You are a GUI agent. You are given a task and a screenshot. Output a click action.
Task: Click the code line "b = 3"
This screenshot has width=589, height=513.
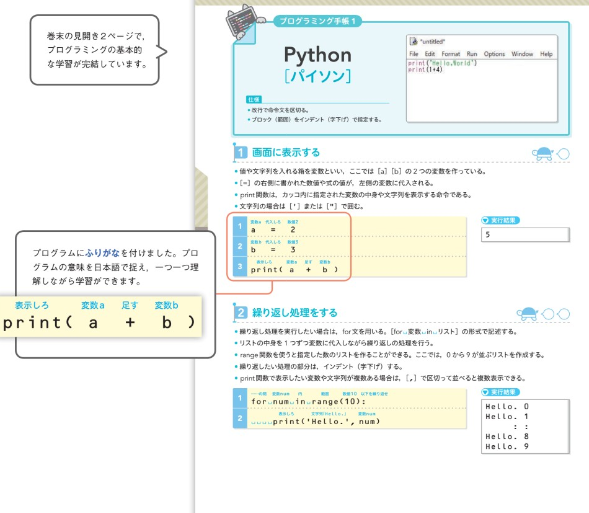pyautogui.click(x=273, y=249)
